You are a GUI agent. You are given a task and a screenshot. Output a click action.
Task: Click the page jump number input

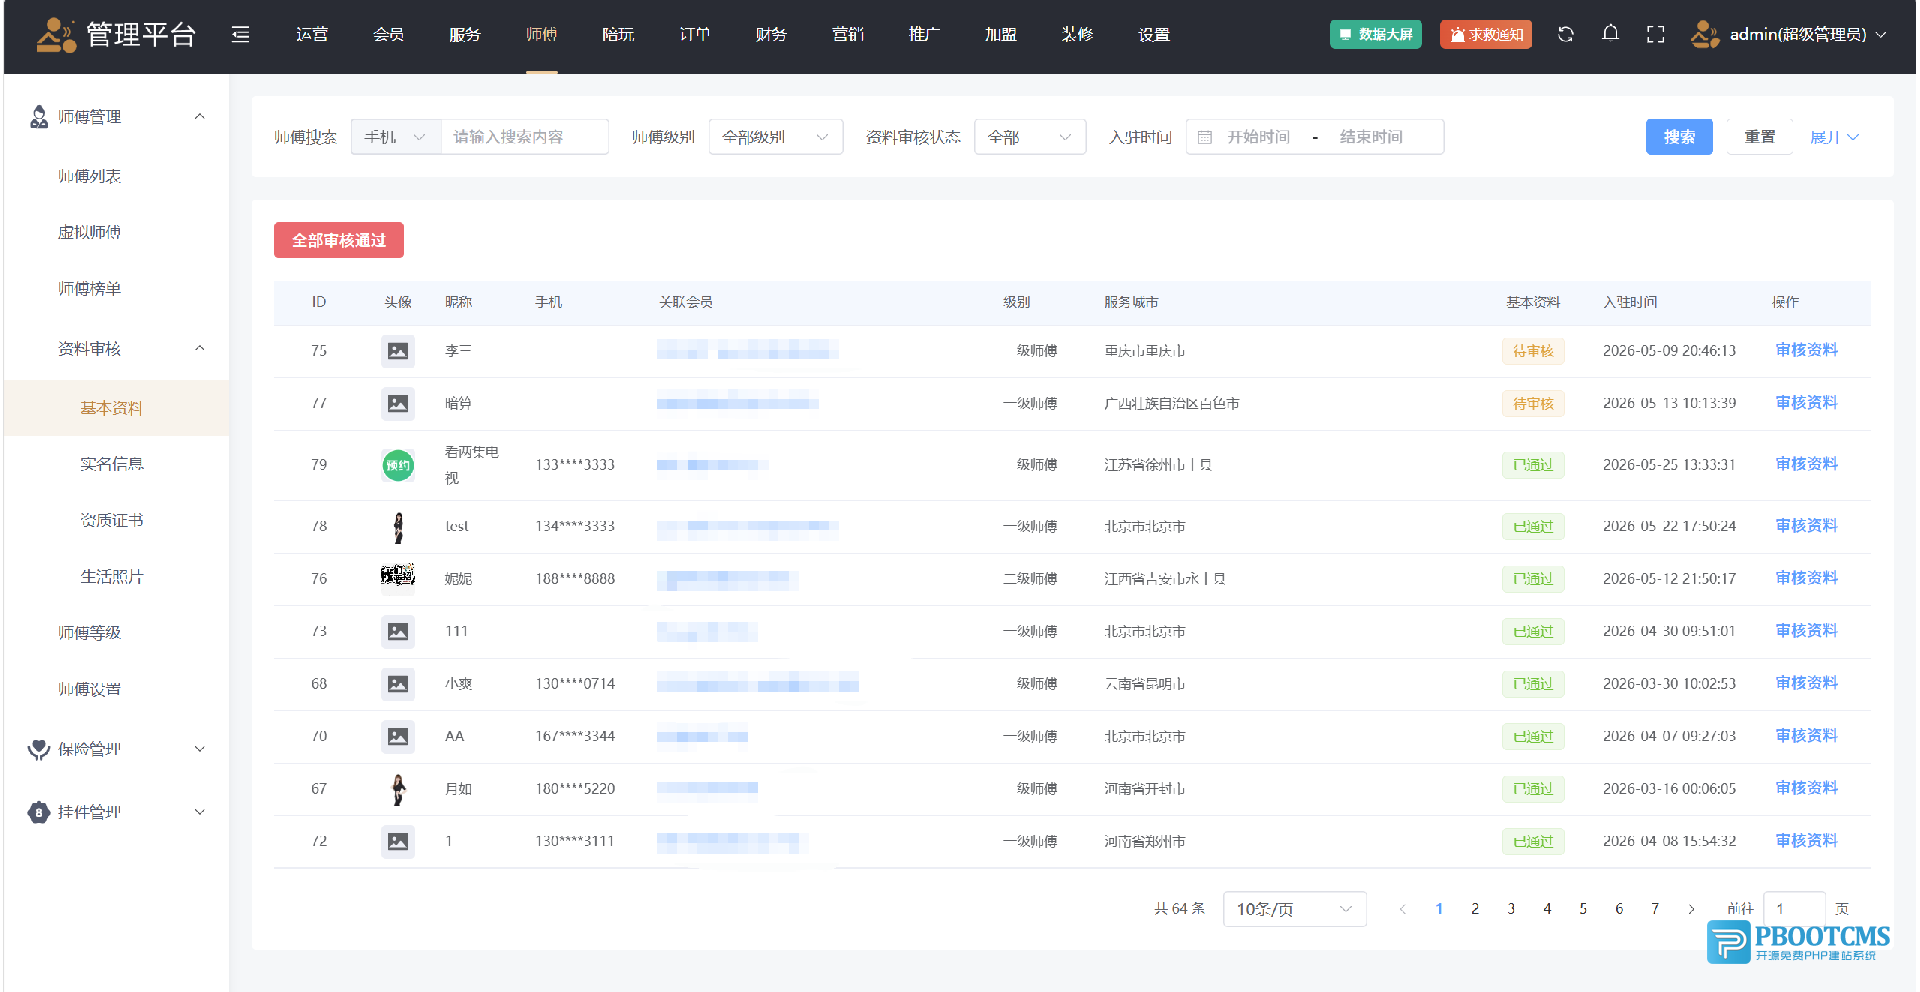pyautogui.click(x=1795, y=909)
